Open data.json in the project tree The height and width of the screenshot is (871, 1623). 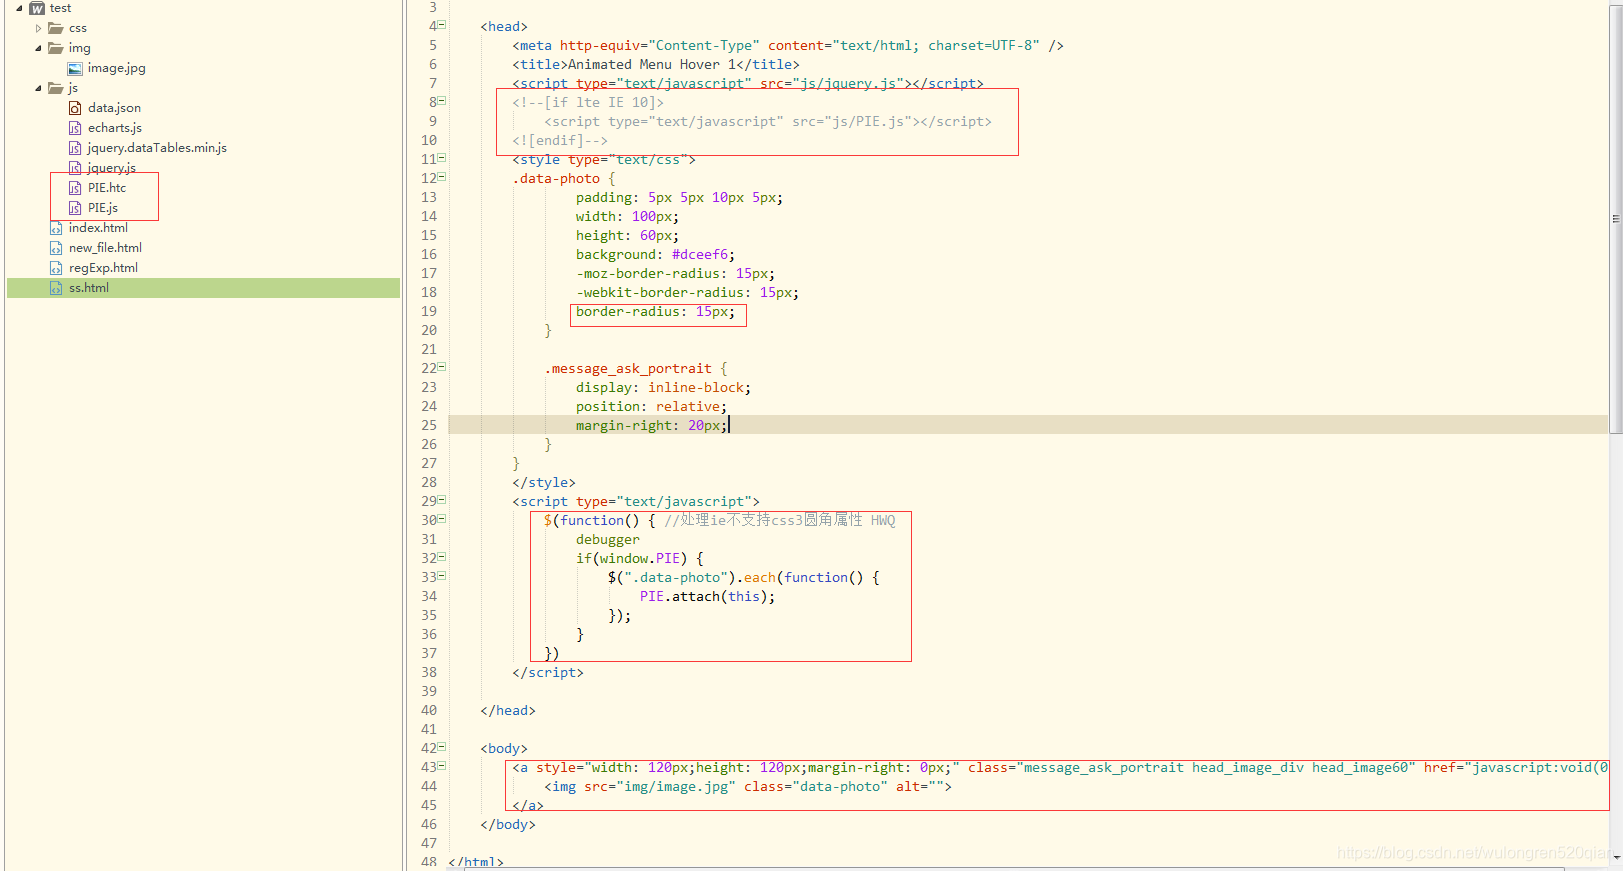pos(114,108)
